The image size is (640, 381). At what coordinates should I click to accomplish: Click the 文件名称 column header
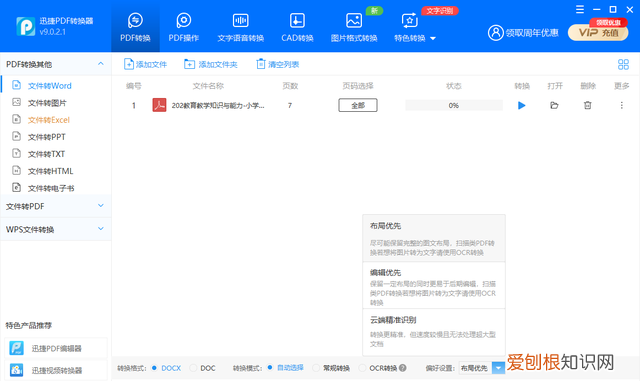(208, 86)
